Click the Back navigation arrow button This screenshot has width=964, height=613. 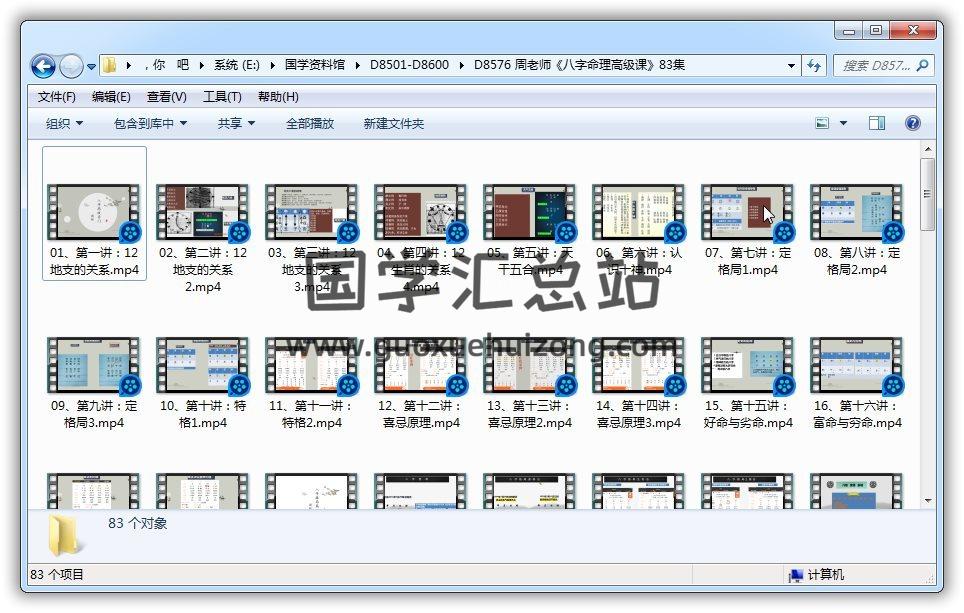[x=43, y=66]
